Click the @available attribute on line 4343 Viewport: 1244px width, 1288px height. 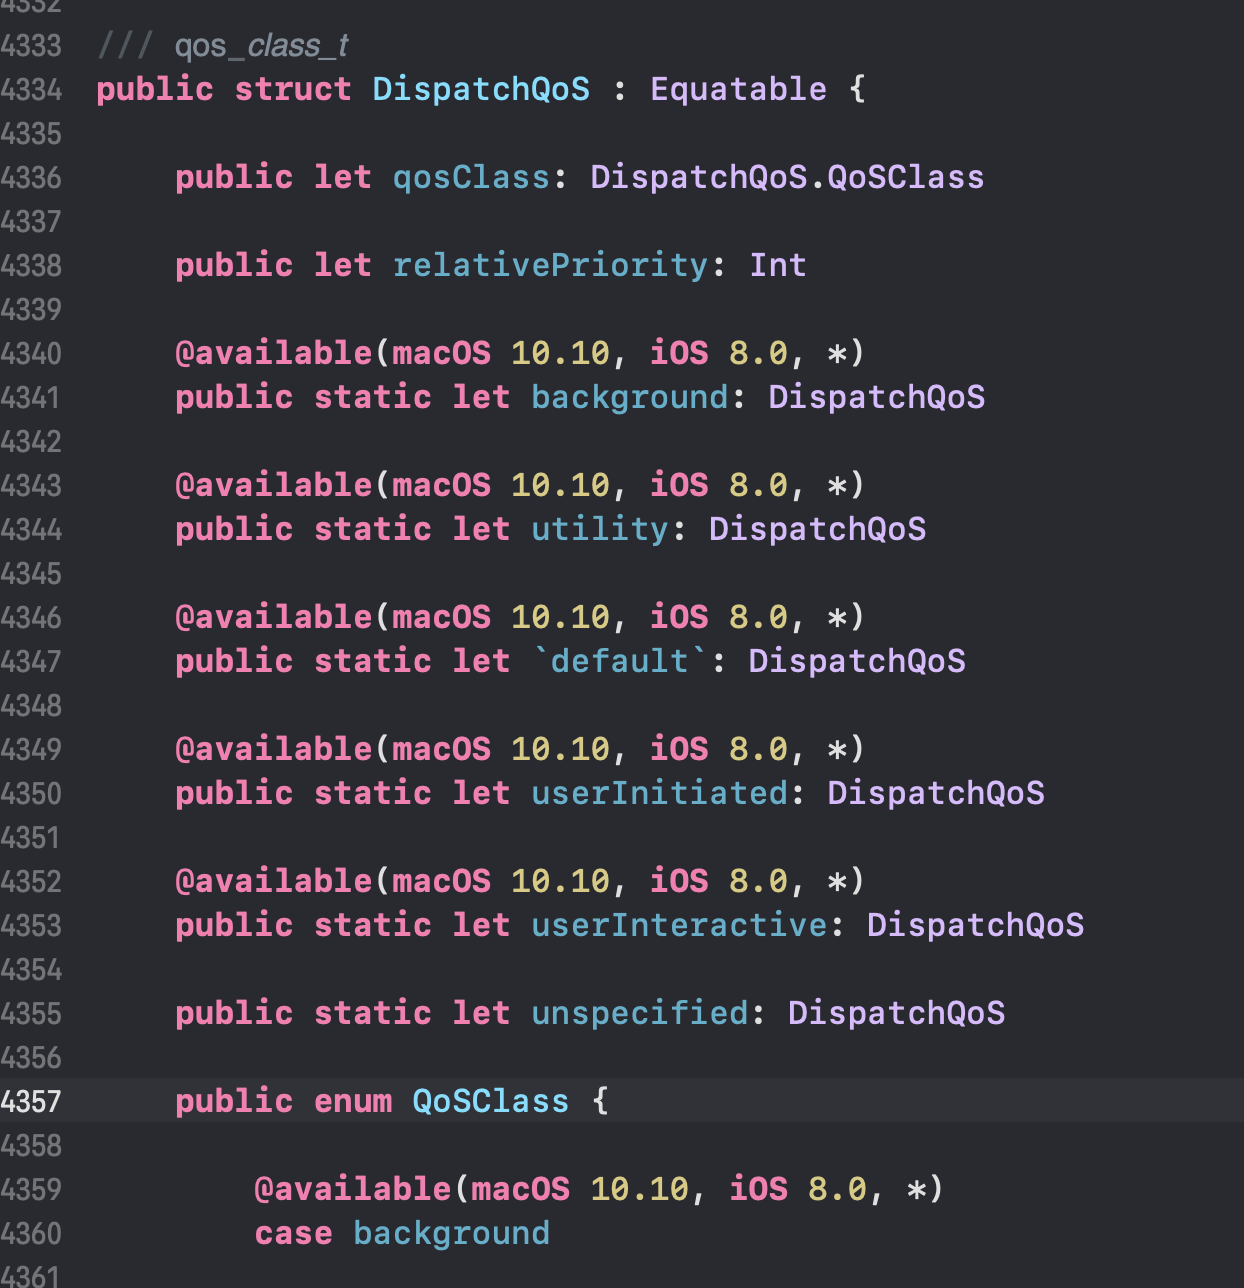click(x=273, y=485)
